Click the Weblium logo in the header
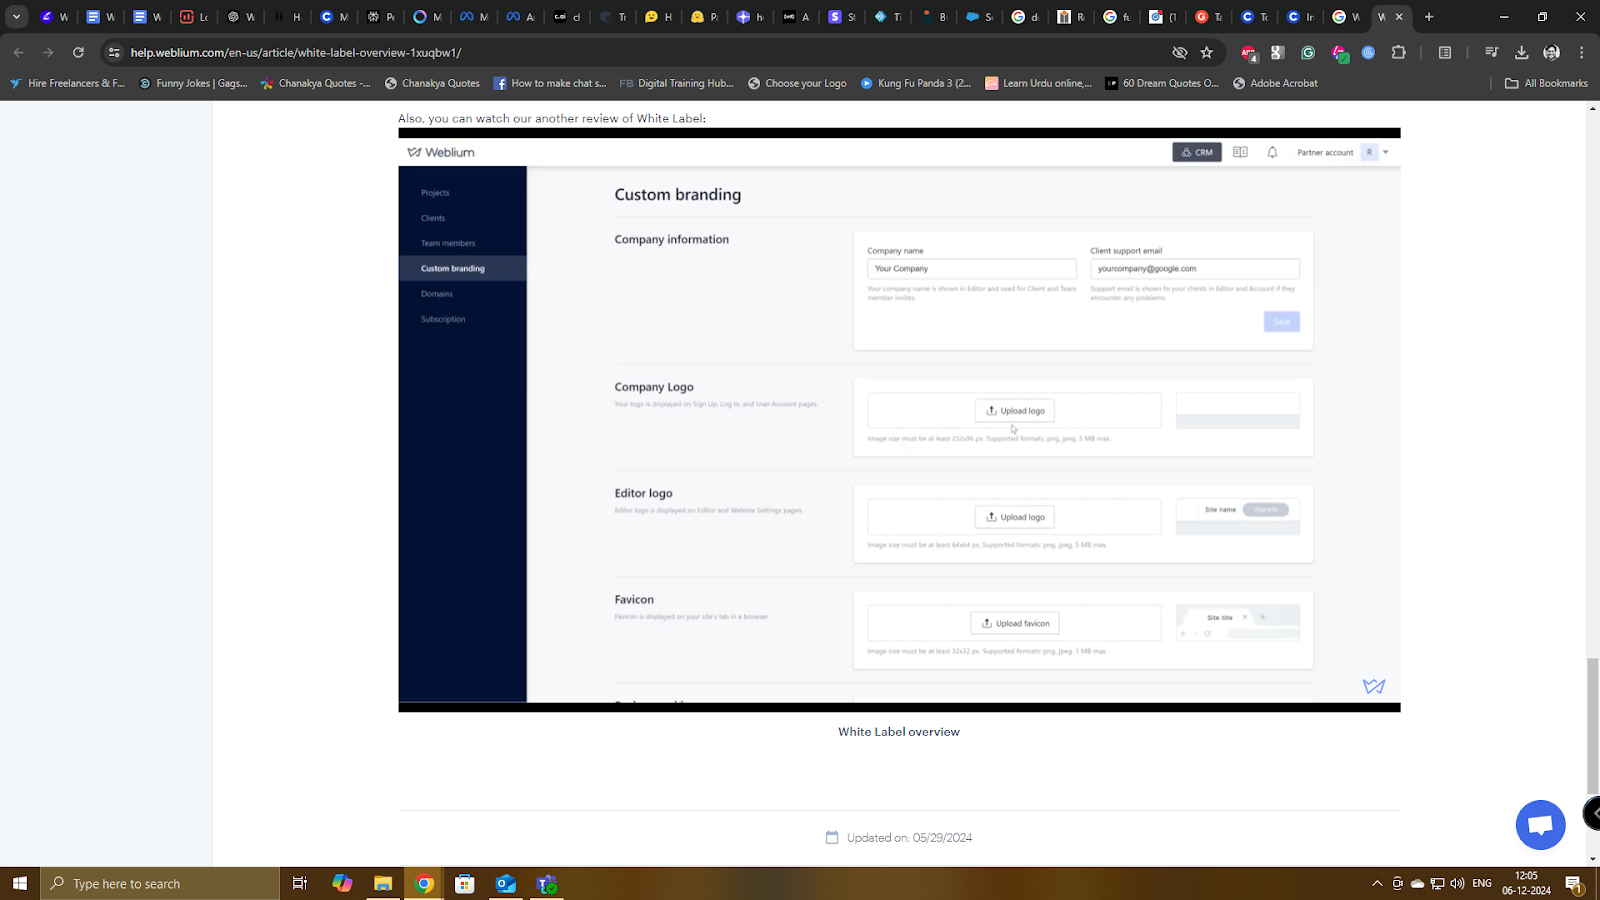Image resolution: width=1600 pixels, height=900 pixels. [x=441, y=152]
